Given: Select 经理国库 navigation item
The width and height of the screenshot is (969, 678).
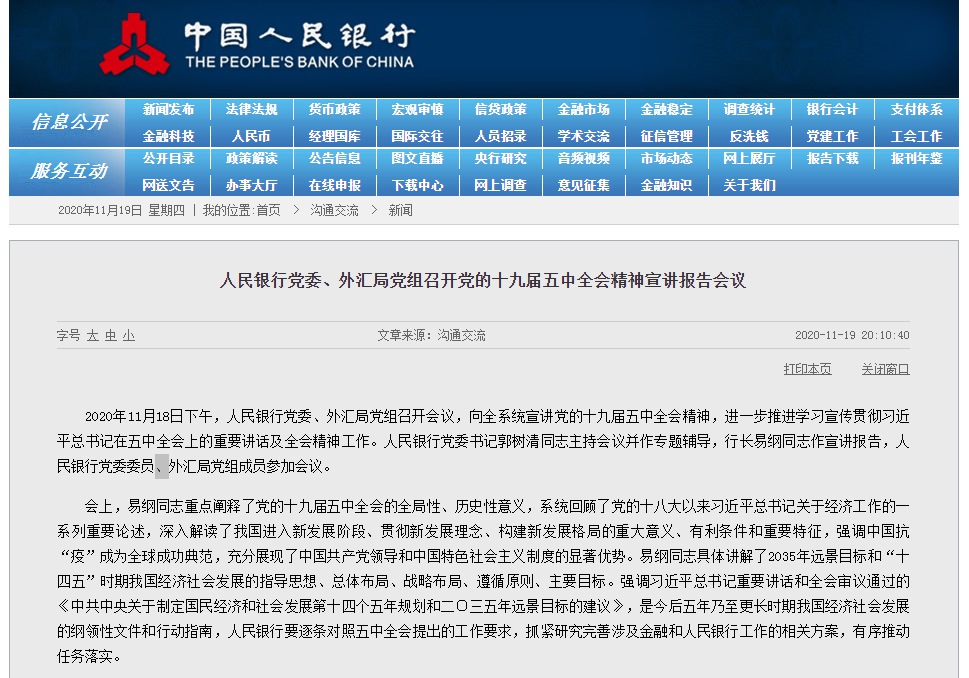Looking at the screenshot, I should coord(334,136).
